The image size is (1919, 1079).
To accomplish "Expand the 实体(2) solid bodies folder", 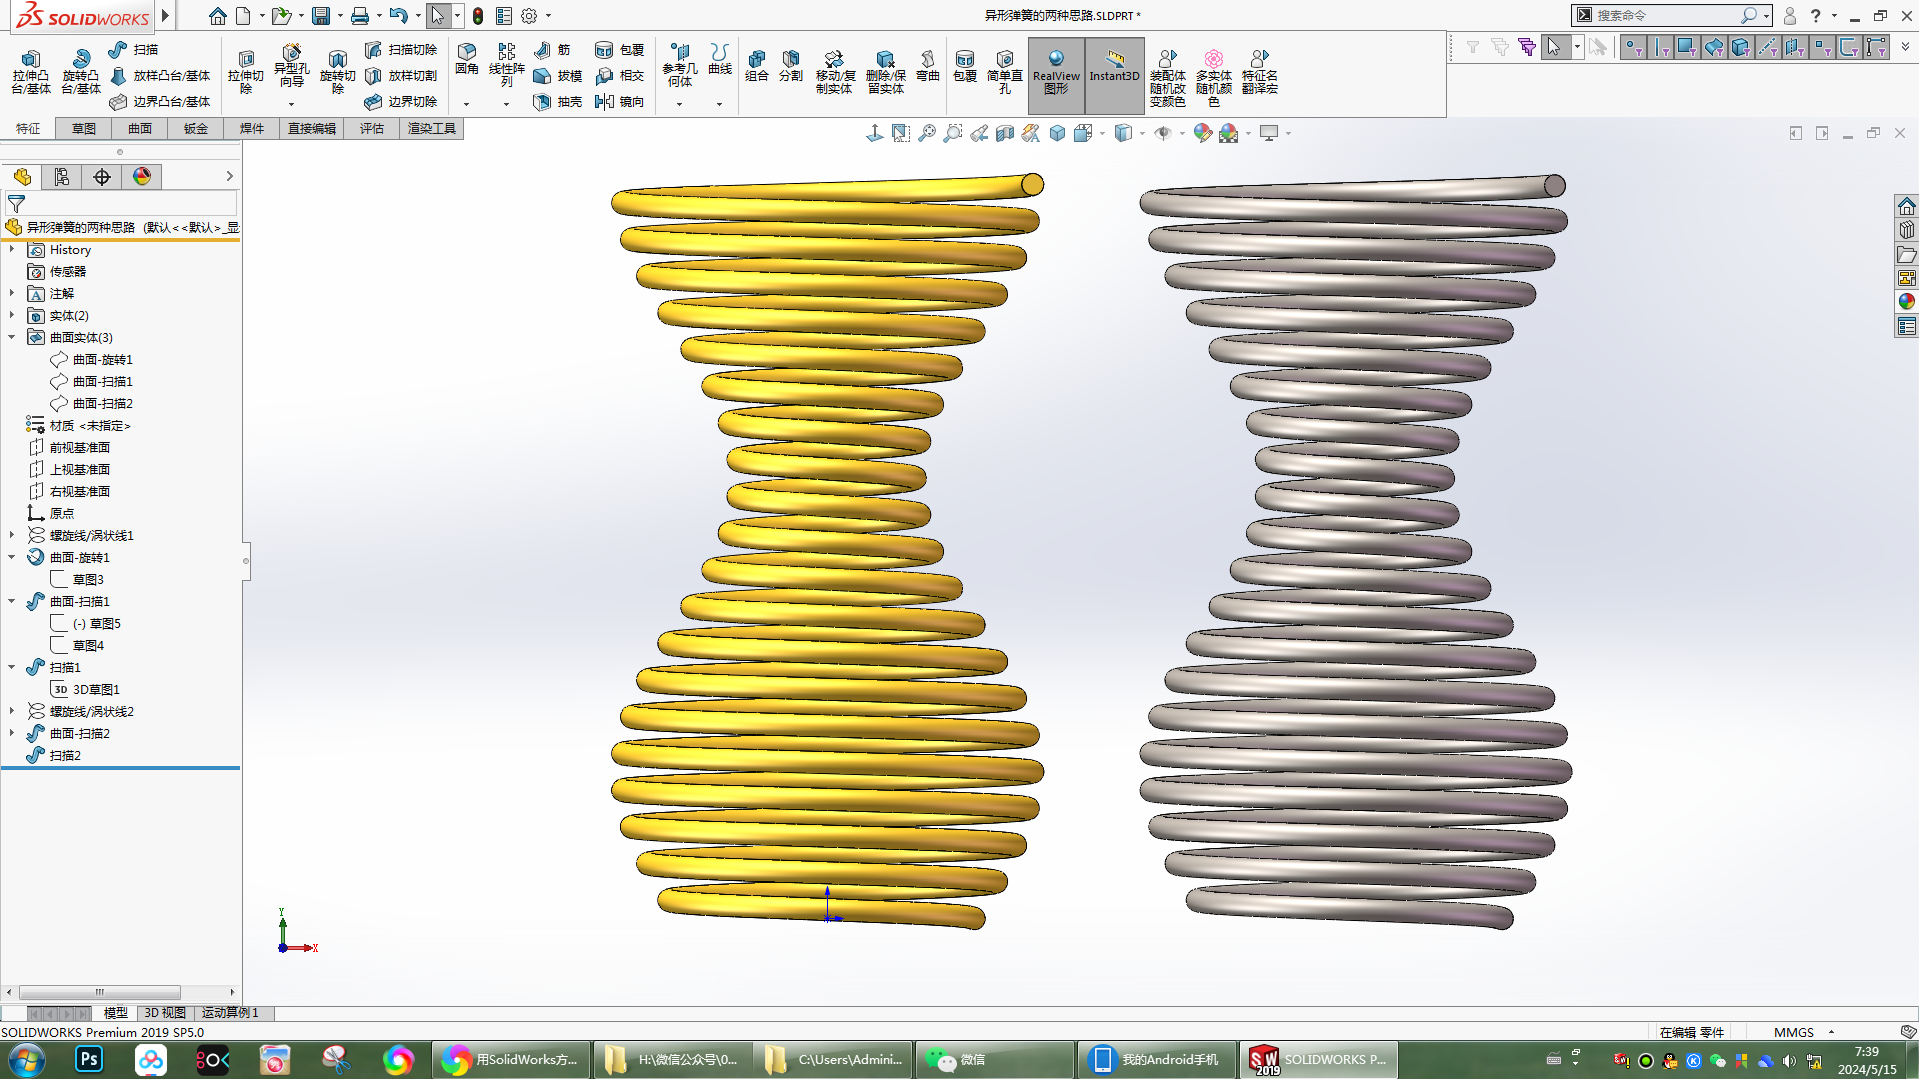I will point(12,315).
